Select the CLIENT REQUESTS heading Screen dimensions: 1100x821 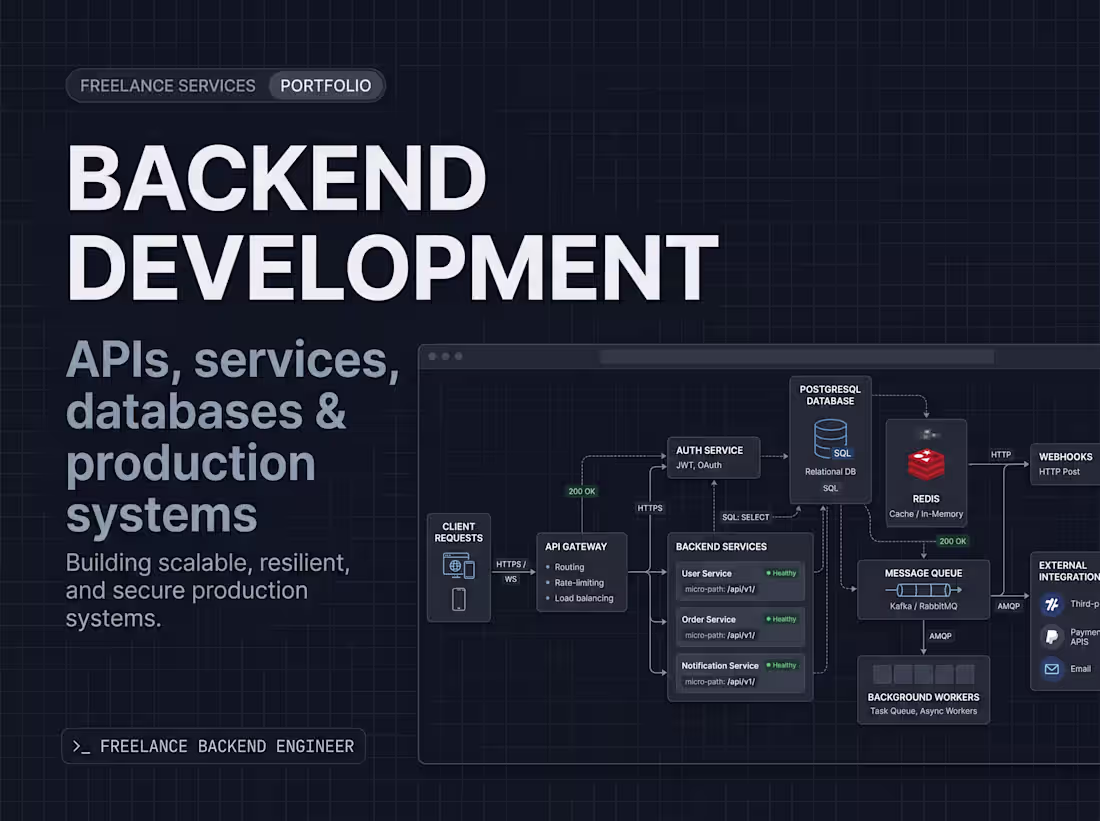(x=459, y=532)
